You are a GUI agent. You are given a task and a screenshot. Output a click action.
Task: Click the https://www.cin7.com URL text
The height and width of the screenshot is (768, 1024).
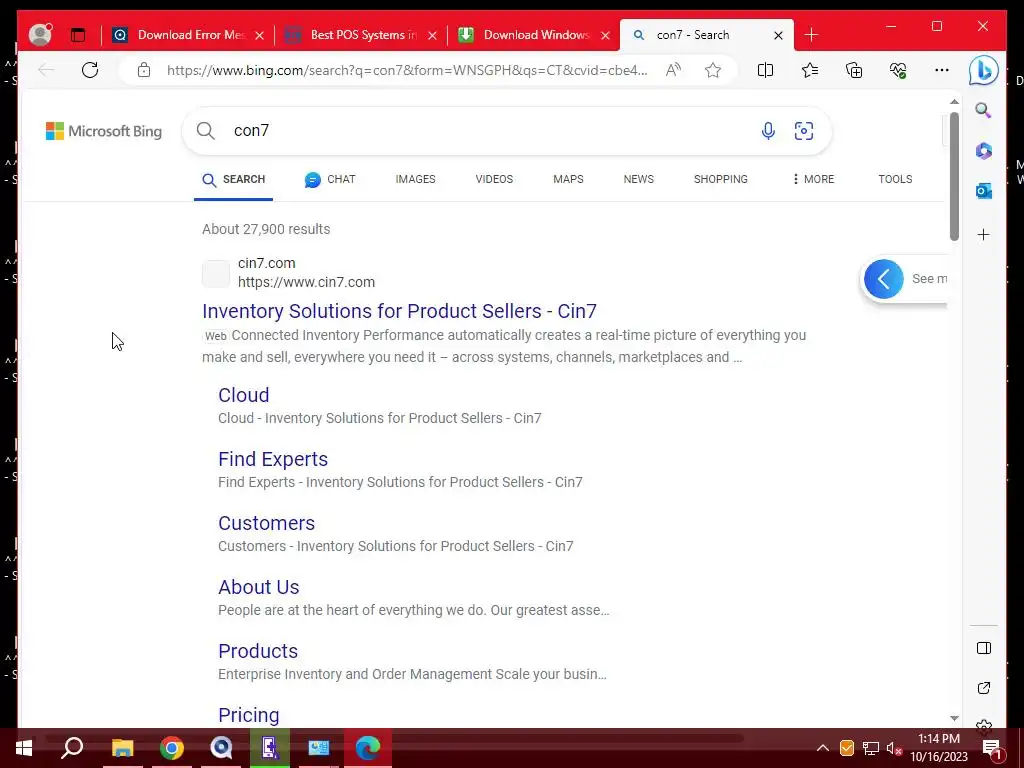pyautogui.click(x=306, y=282)
